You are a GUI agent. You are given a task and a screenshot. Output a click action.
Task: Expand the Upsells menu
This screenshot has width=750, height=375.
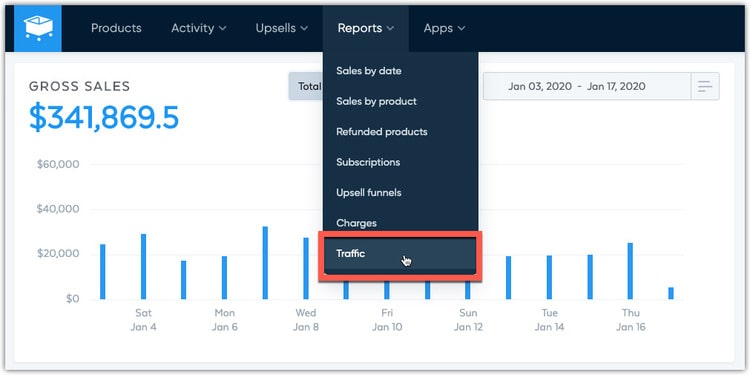[x=282, y=28]
